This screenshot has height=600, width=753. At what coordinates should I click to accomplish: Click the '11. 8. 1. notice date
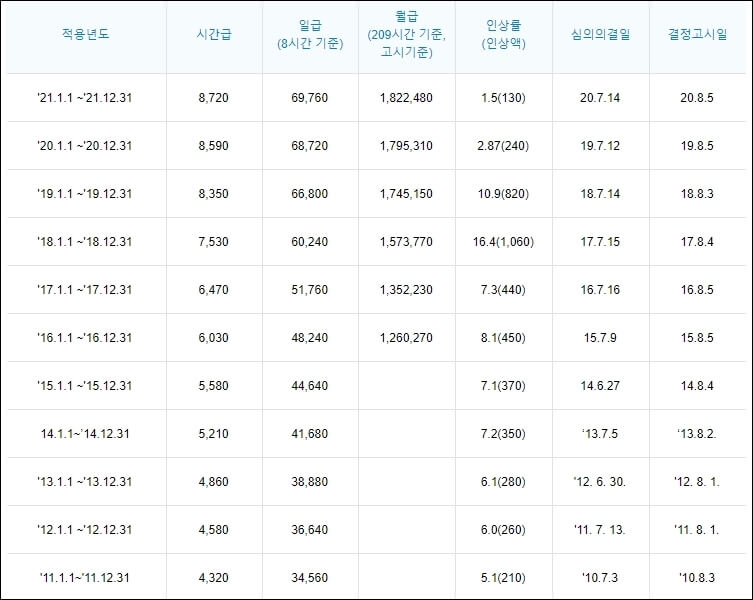coord(697,530)
